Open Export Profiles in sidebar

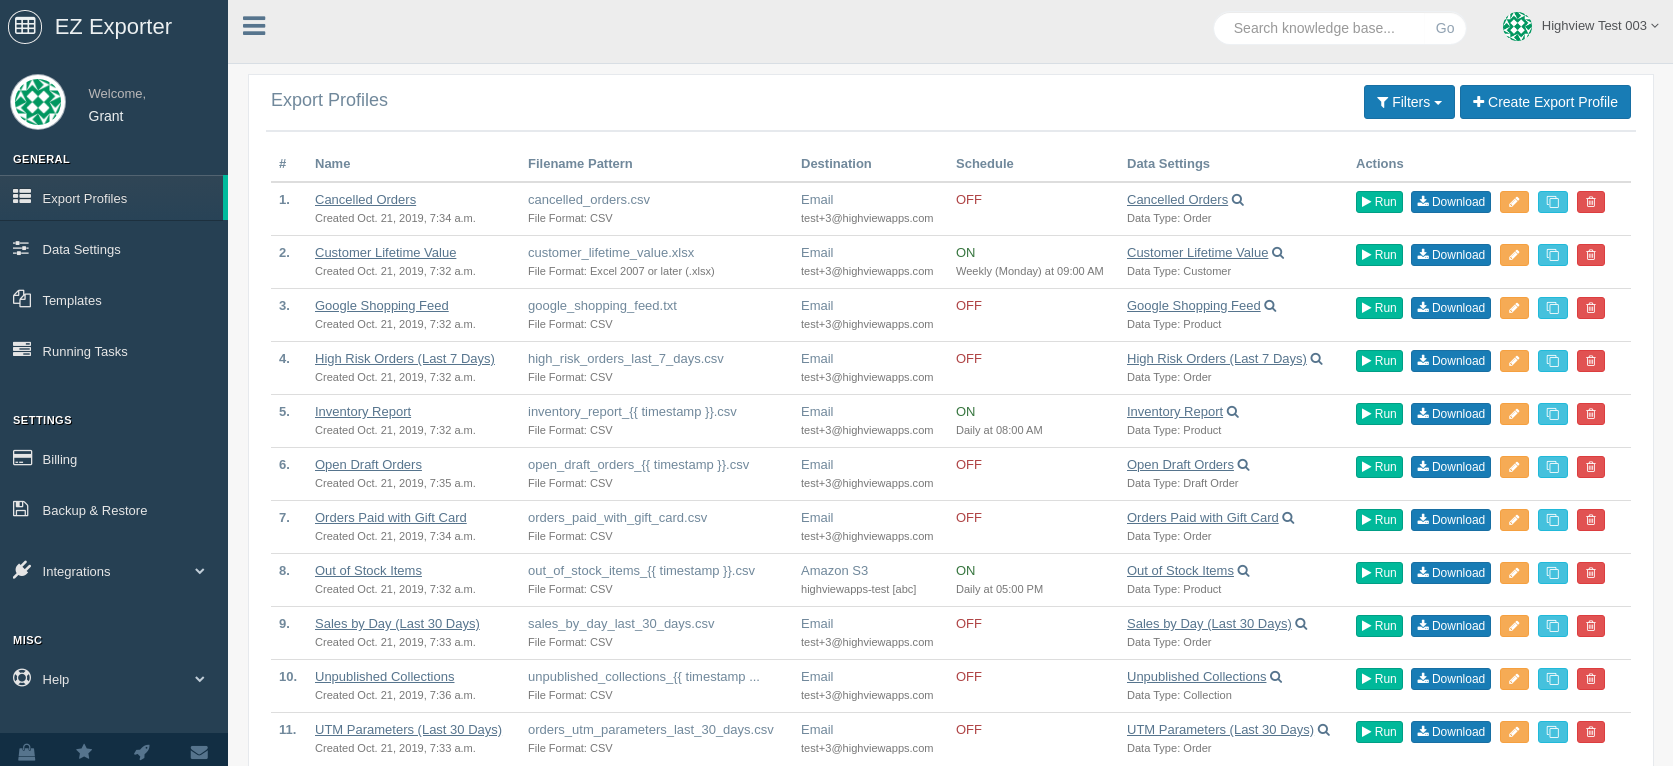pos(114,198)
